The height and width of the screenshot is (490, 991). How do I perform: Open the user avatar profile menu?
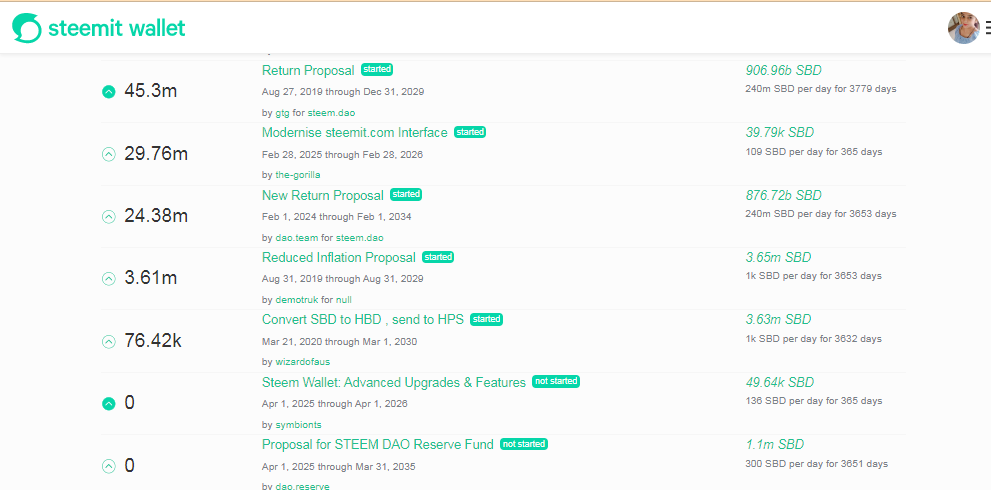click(x=964, y=28)
